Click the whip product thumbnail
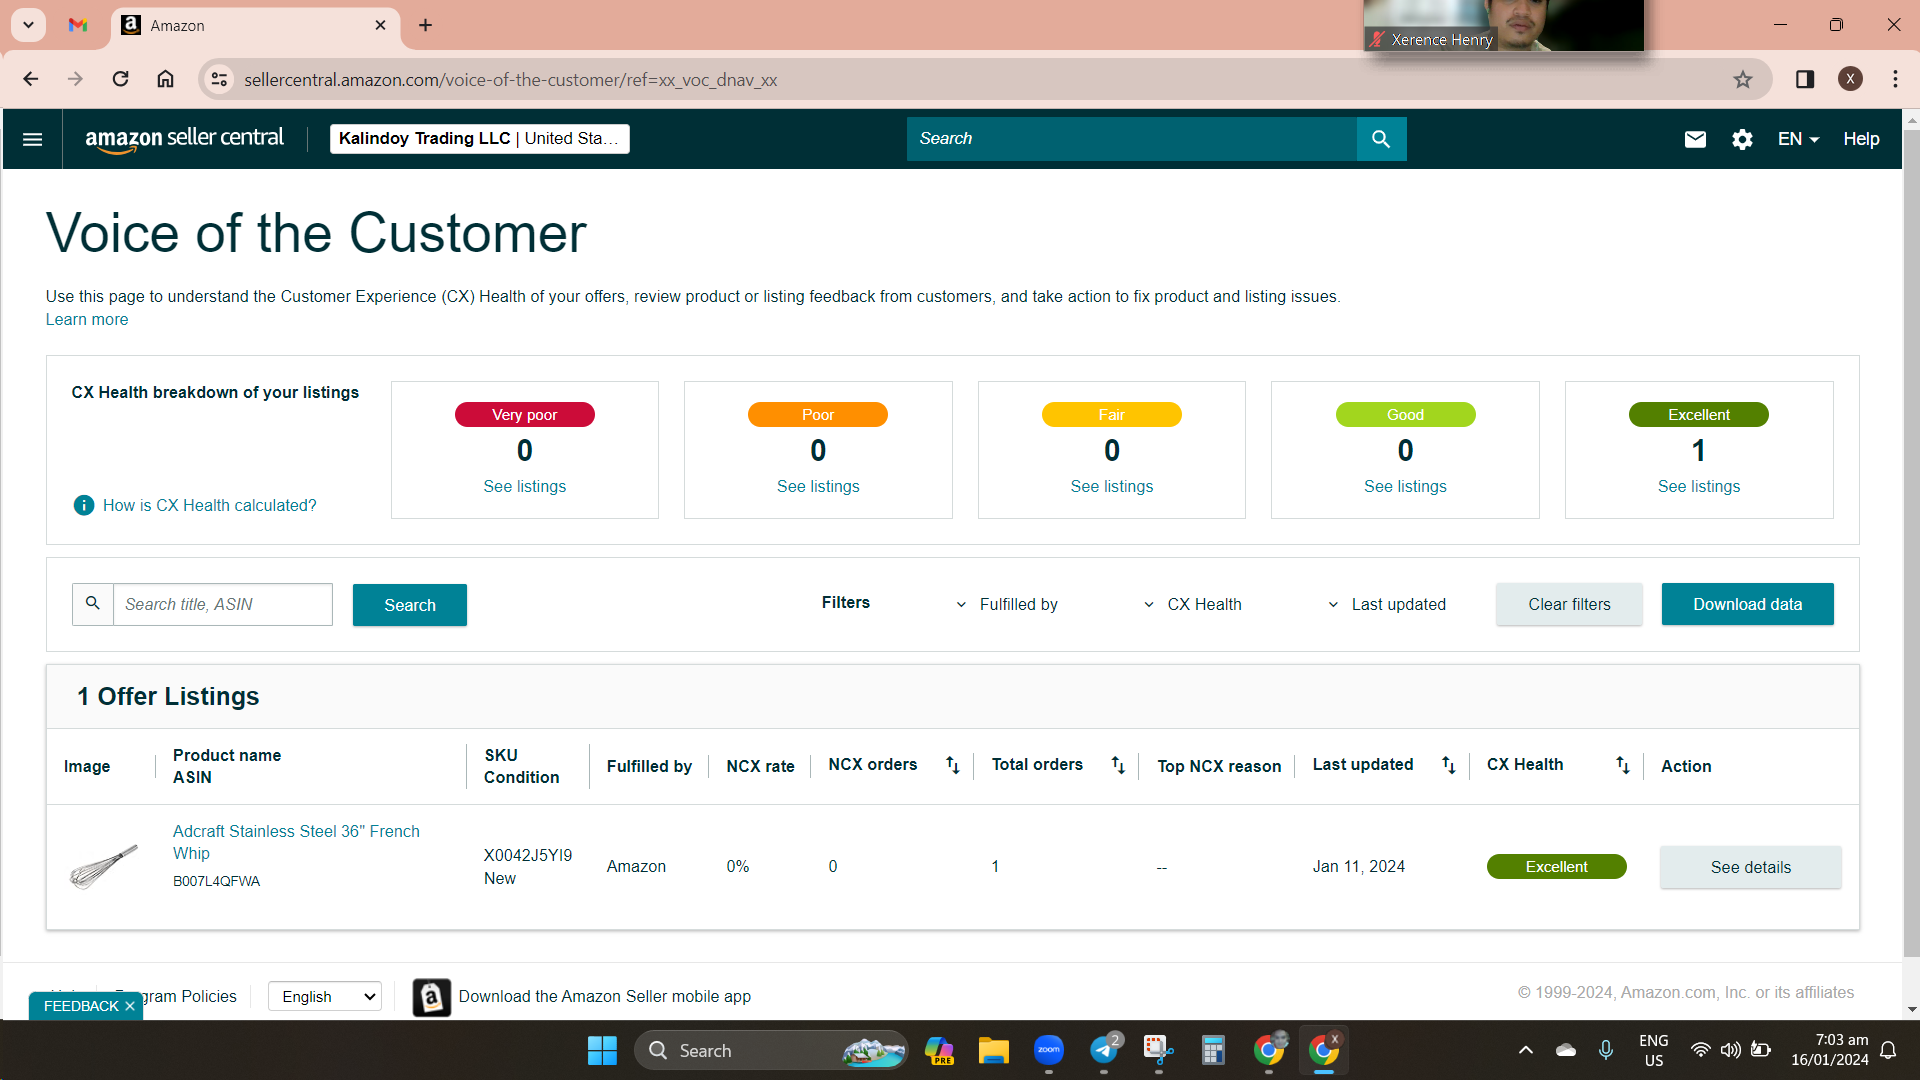The image size is (1920, 1080). point(104,867)
